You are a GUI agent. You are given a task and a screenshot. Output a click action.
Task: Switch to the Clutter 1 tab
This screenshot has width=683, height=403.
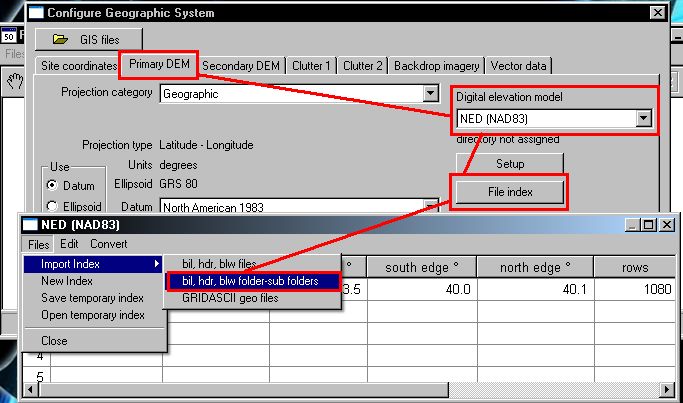311,66
